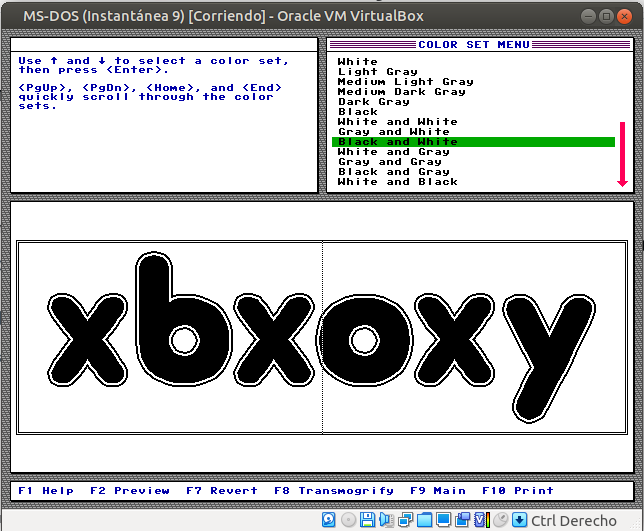Maximize the VirtualBox window
644x531 pixels.
606,16
